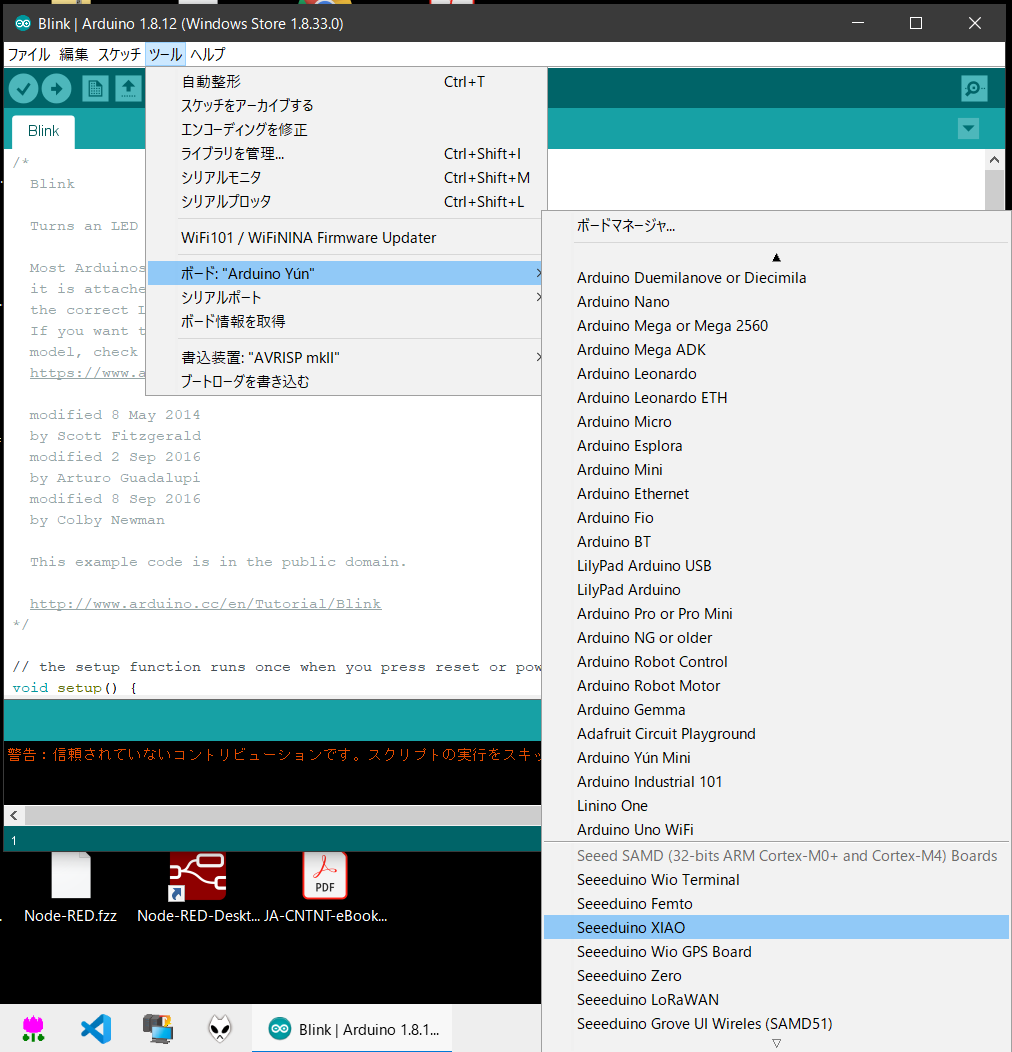Select the Arduino Mega ADK board
Screen dimensions: 1012x1052
[776, 350]
